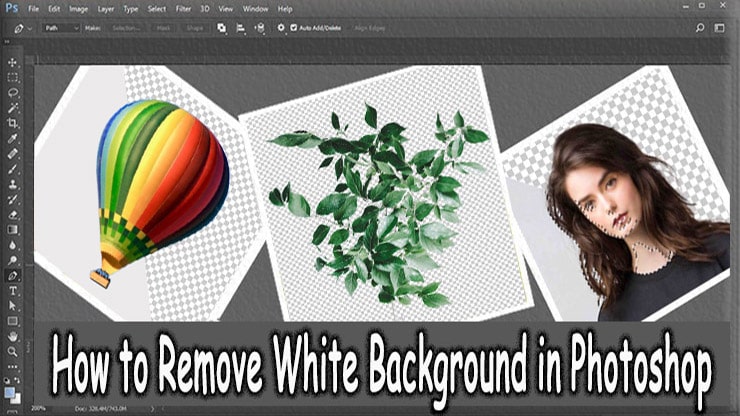
Task: Open the Window menu
Action: point(255,8)
